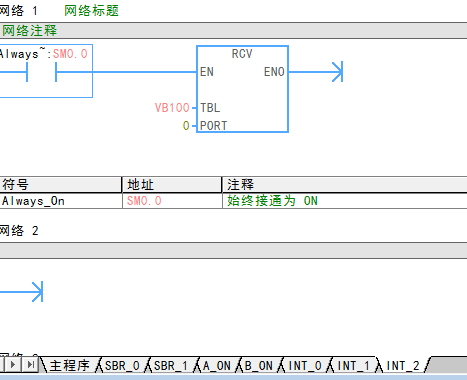Switch to the 主程序 tab
Image resolution: width=467 pixels, height=380 pixels.
[70, 366]
